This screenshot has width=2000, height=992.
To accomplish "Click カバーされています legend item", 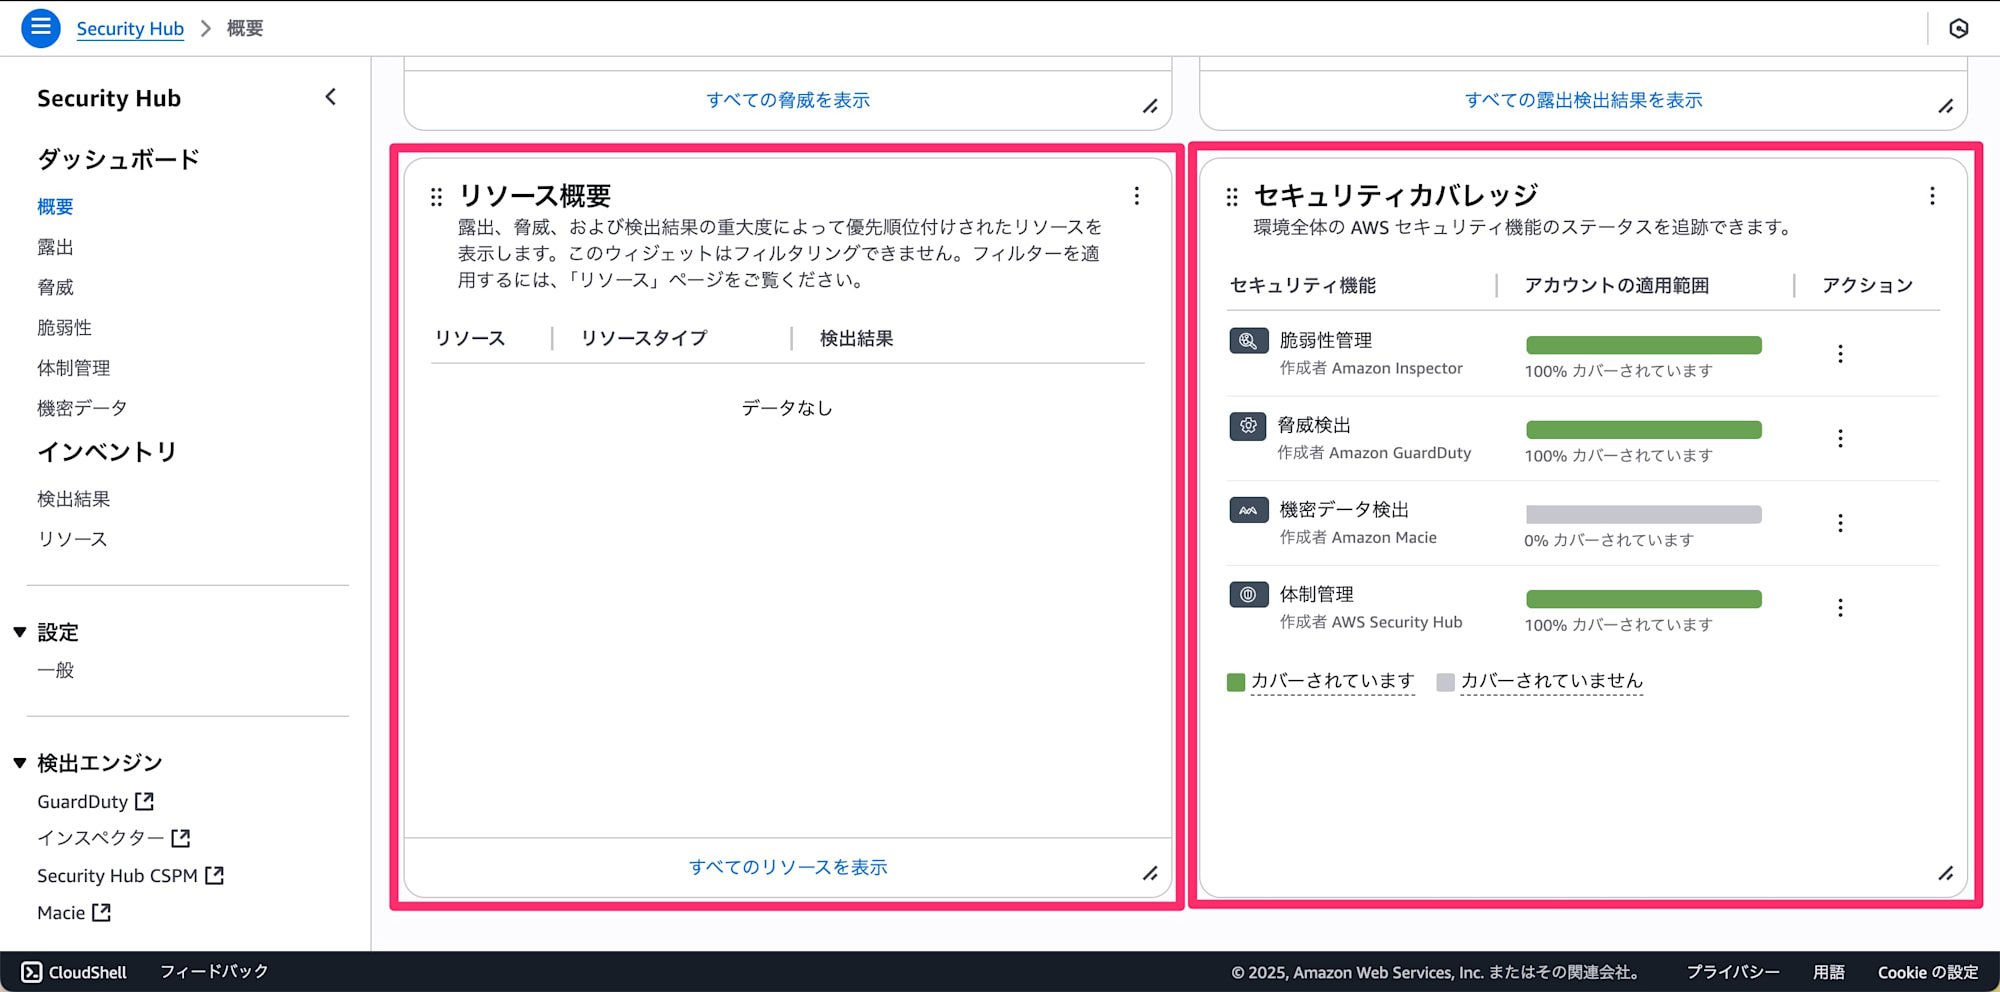I will 1321,681.
